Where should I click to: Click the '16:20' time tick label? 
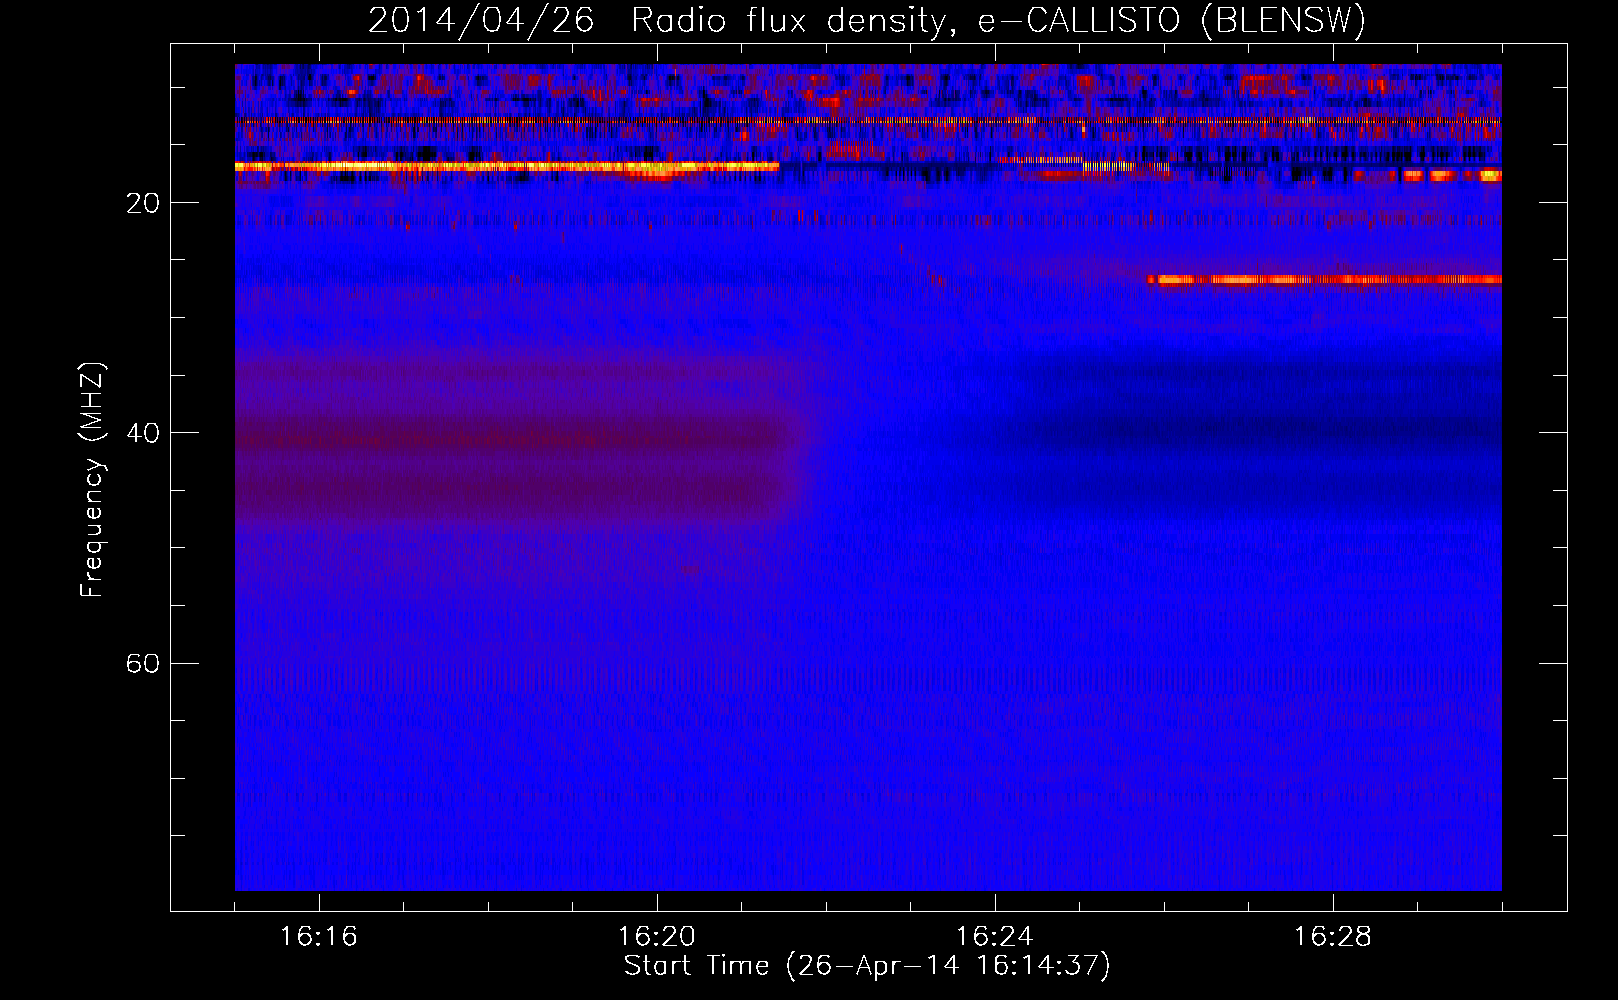[x=657, y=937]
